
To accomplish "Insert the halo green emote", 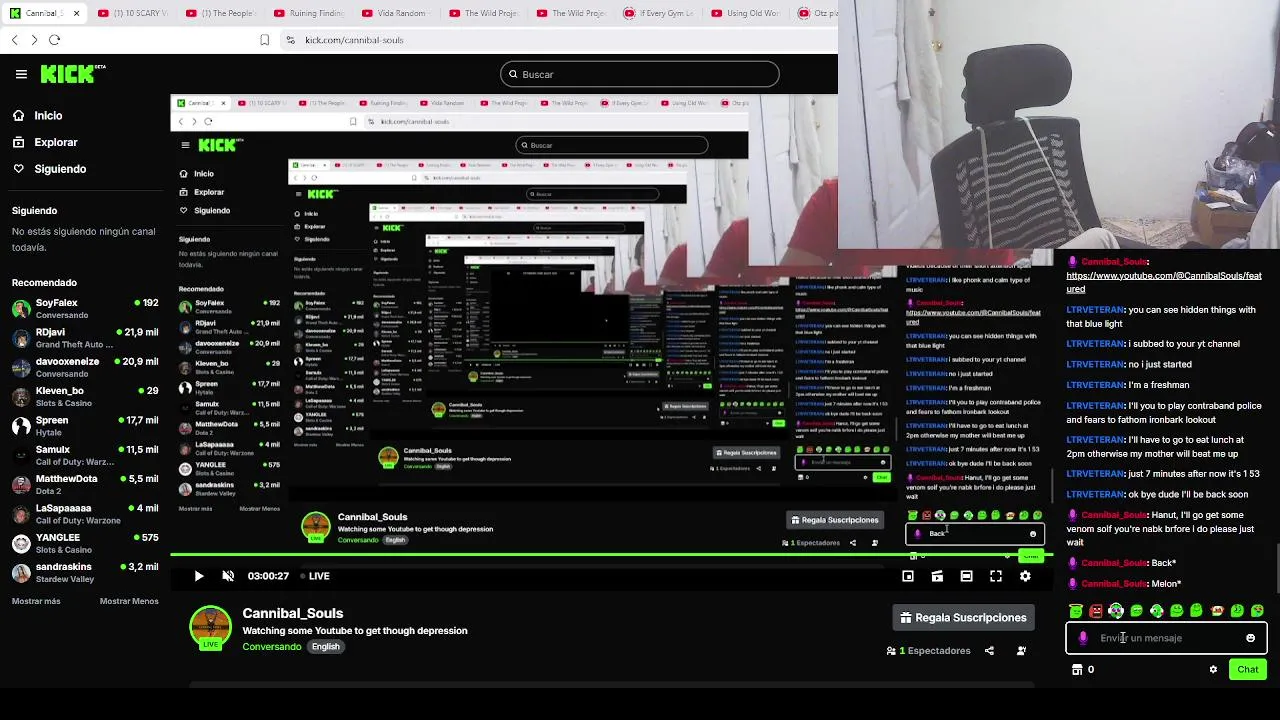I will (x=1076, y=610).
